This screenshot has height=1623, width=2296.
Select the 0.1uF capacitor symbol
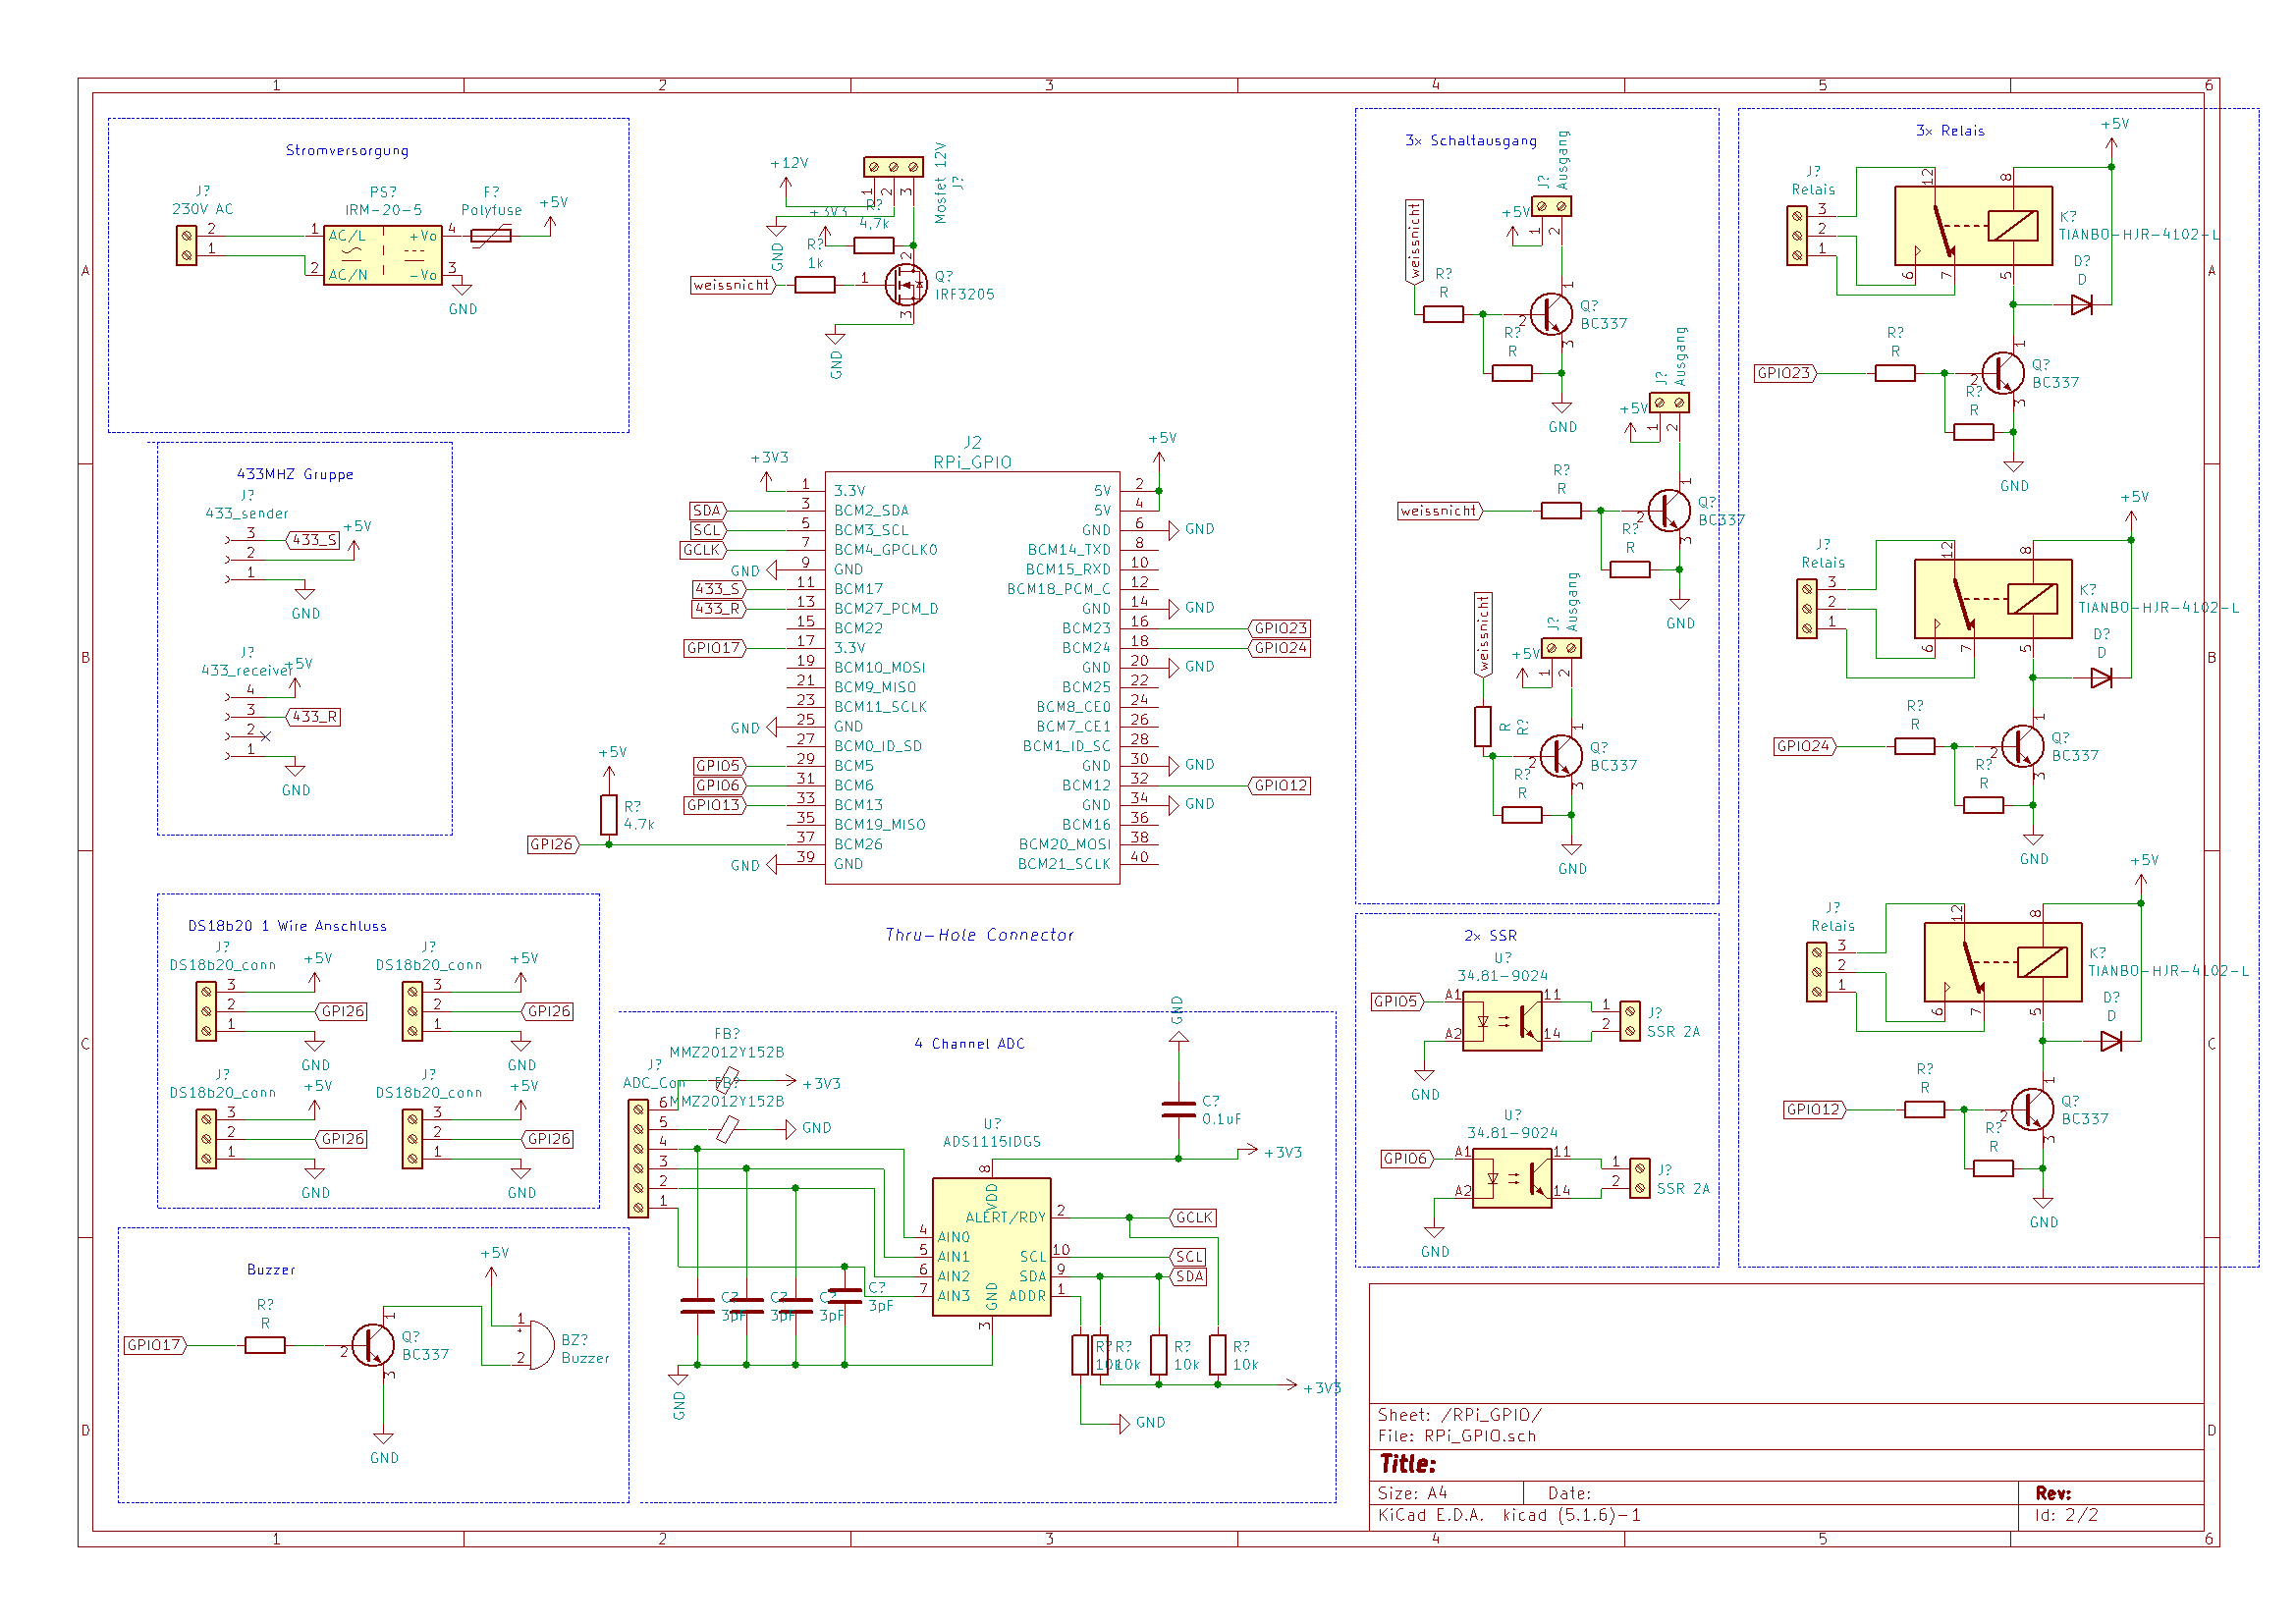point(1179,1109)
